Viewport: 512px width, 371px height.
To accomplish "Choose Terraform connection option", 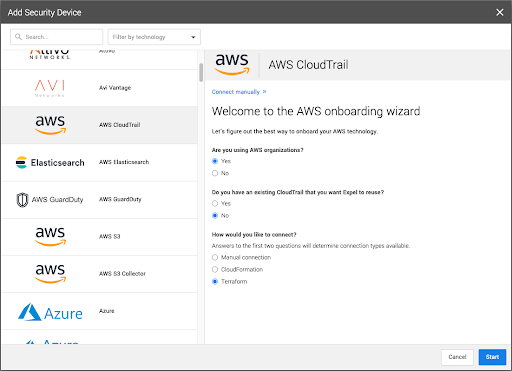I will pos(215,282).
